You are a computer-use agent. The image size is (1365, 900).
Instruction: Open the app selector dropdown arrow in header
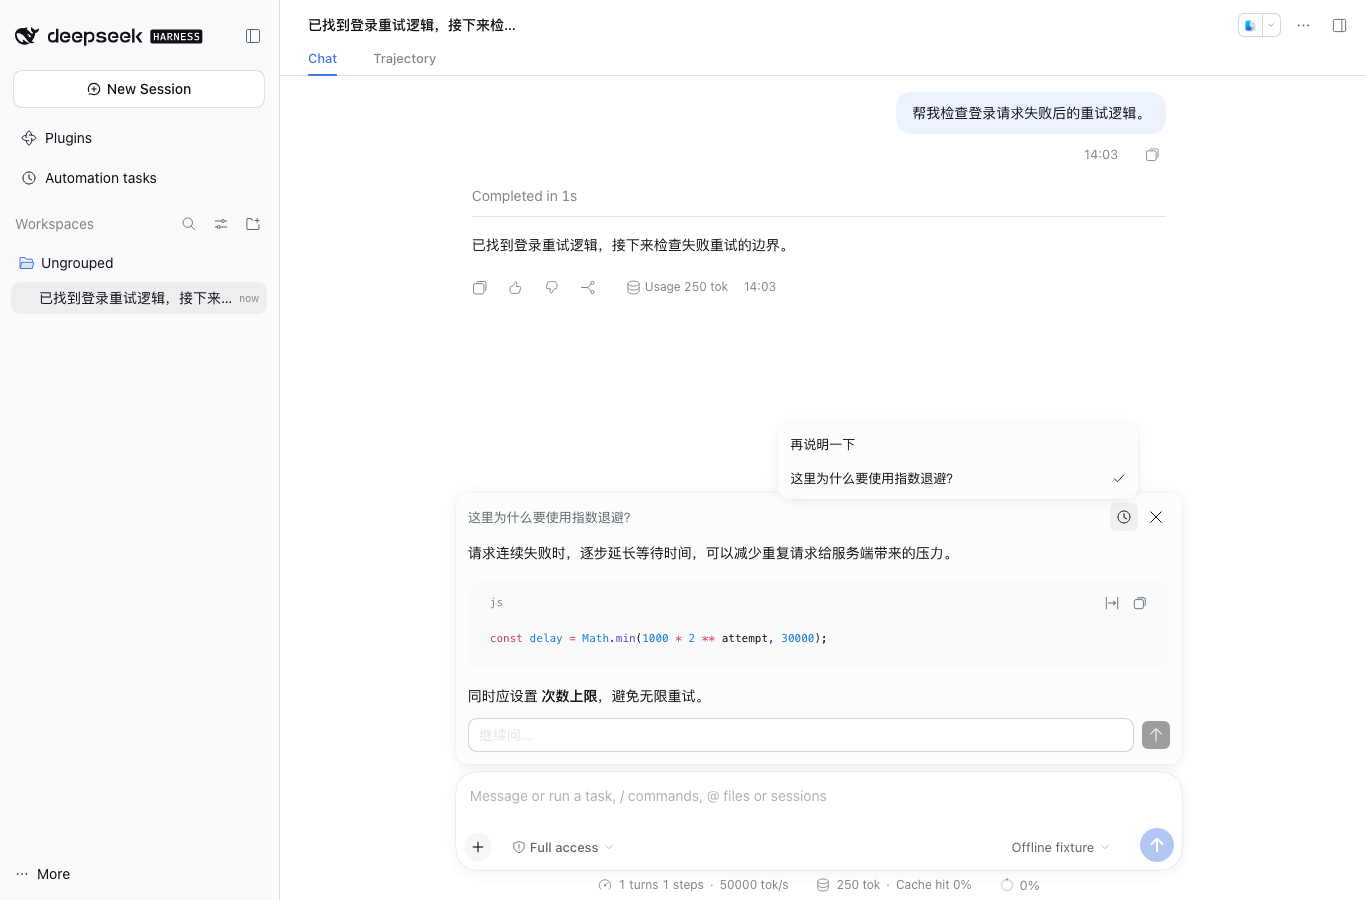(x=1271, y=26)
